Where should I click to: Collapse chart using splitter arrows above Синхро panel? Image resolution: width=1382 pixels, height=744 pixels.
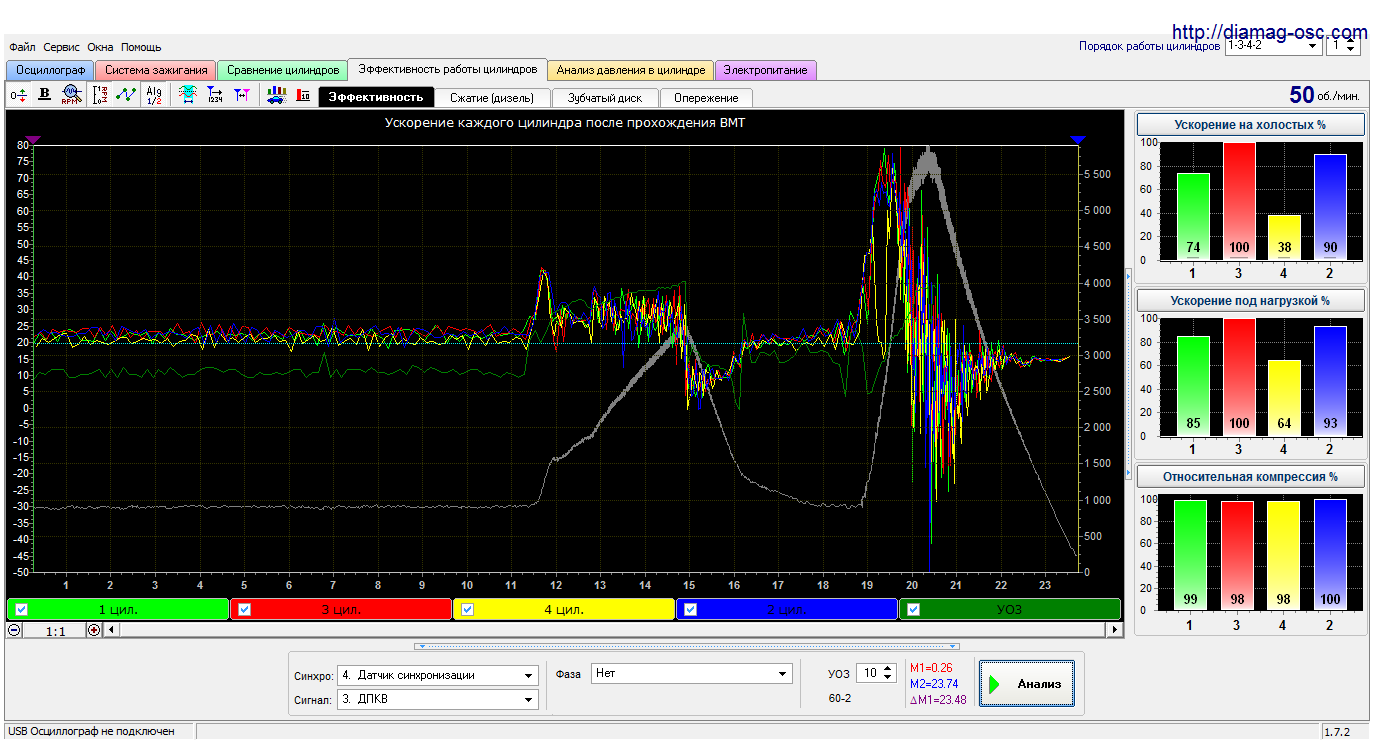[x=687, y=646]
